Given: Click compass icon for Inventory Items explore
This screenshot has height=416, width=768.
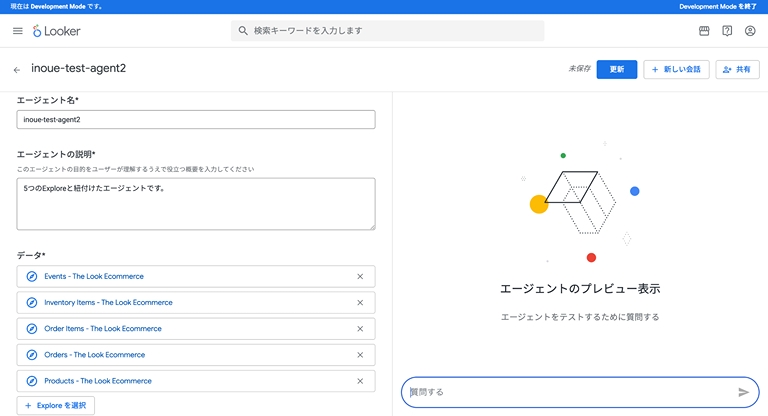Looking at the screenshot, I should point(32,302).
